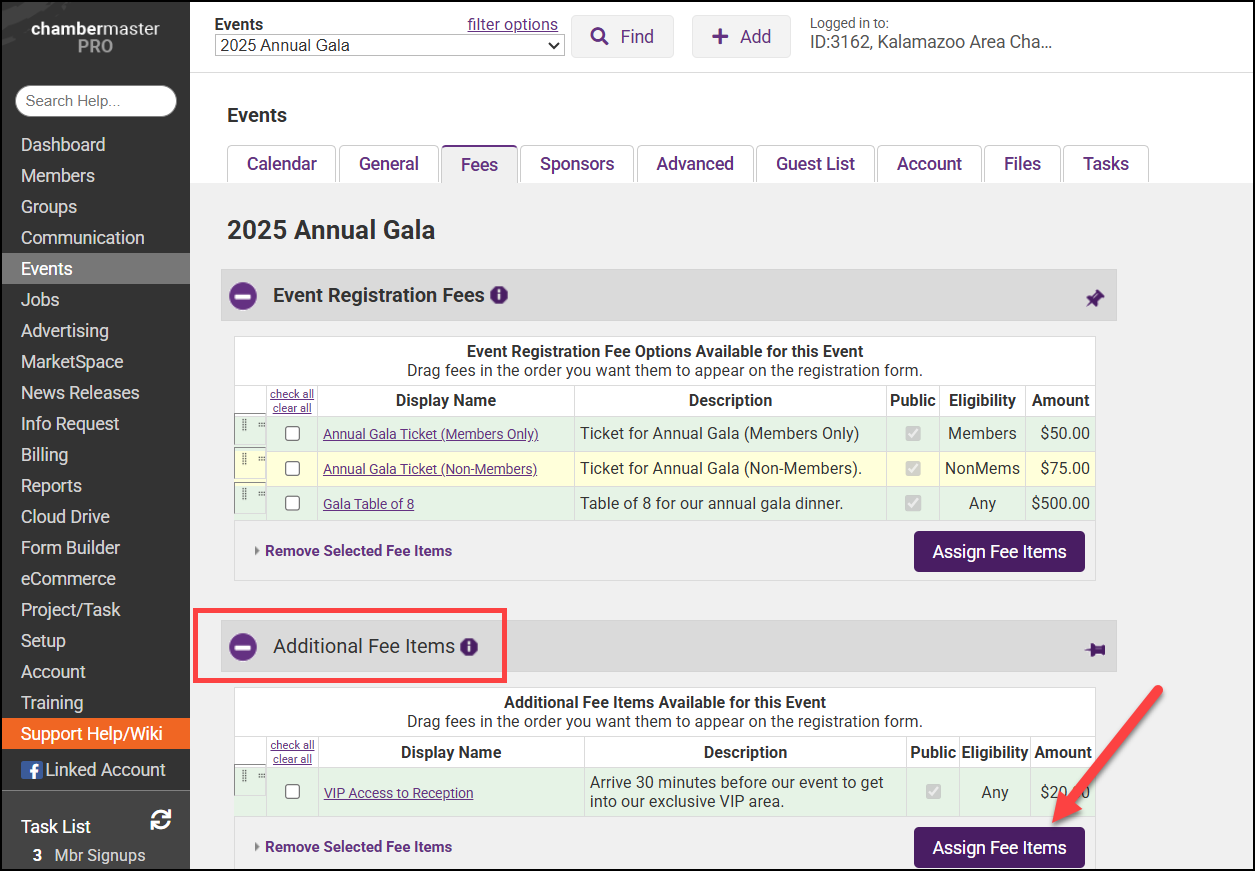Click the pin icon in Additional Fee Items header
Viewport: 1255px width, 871px height.
[1095, 650]
